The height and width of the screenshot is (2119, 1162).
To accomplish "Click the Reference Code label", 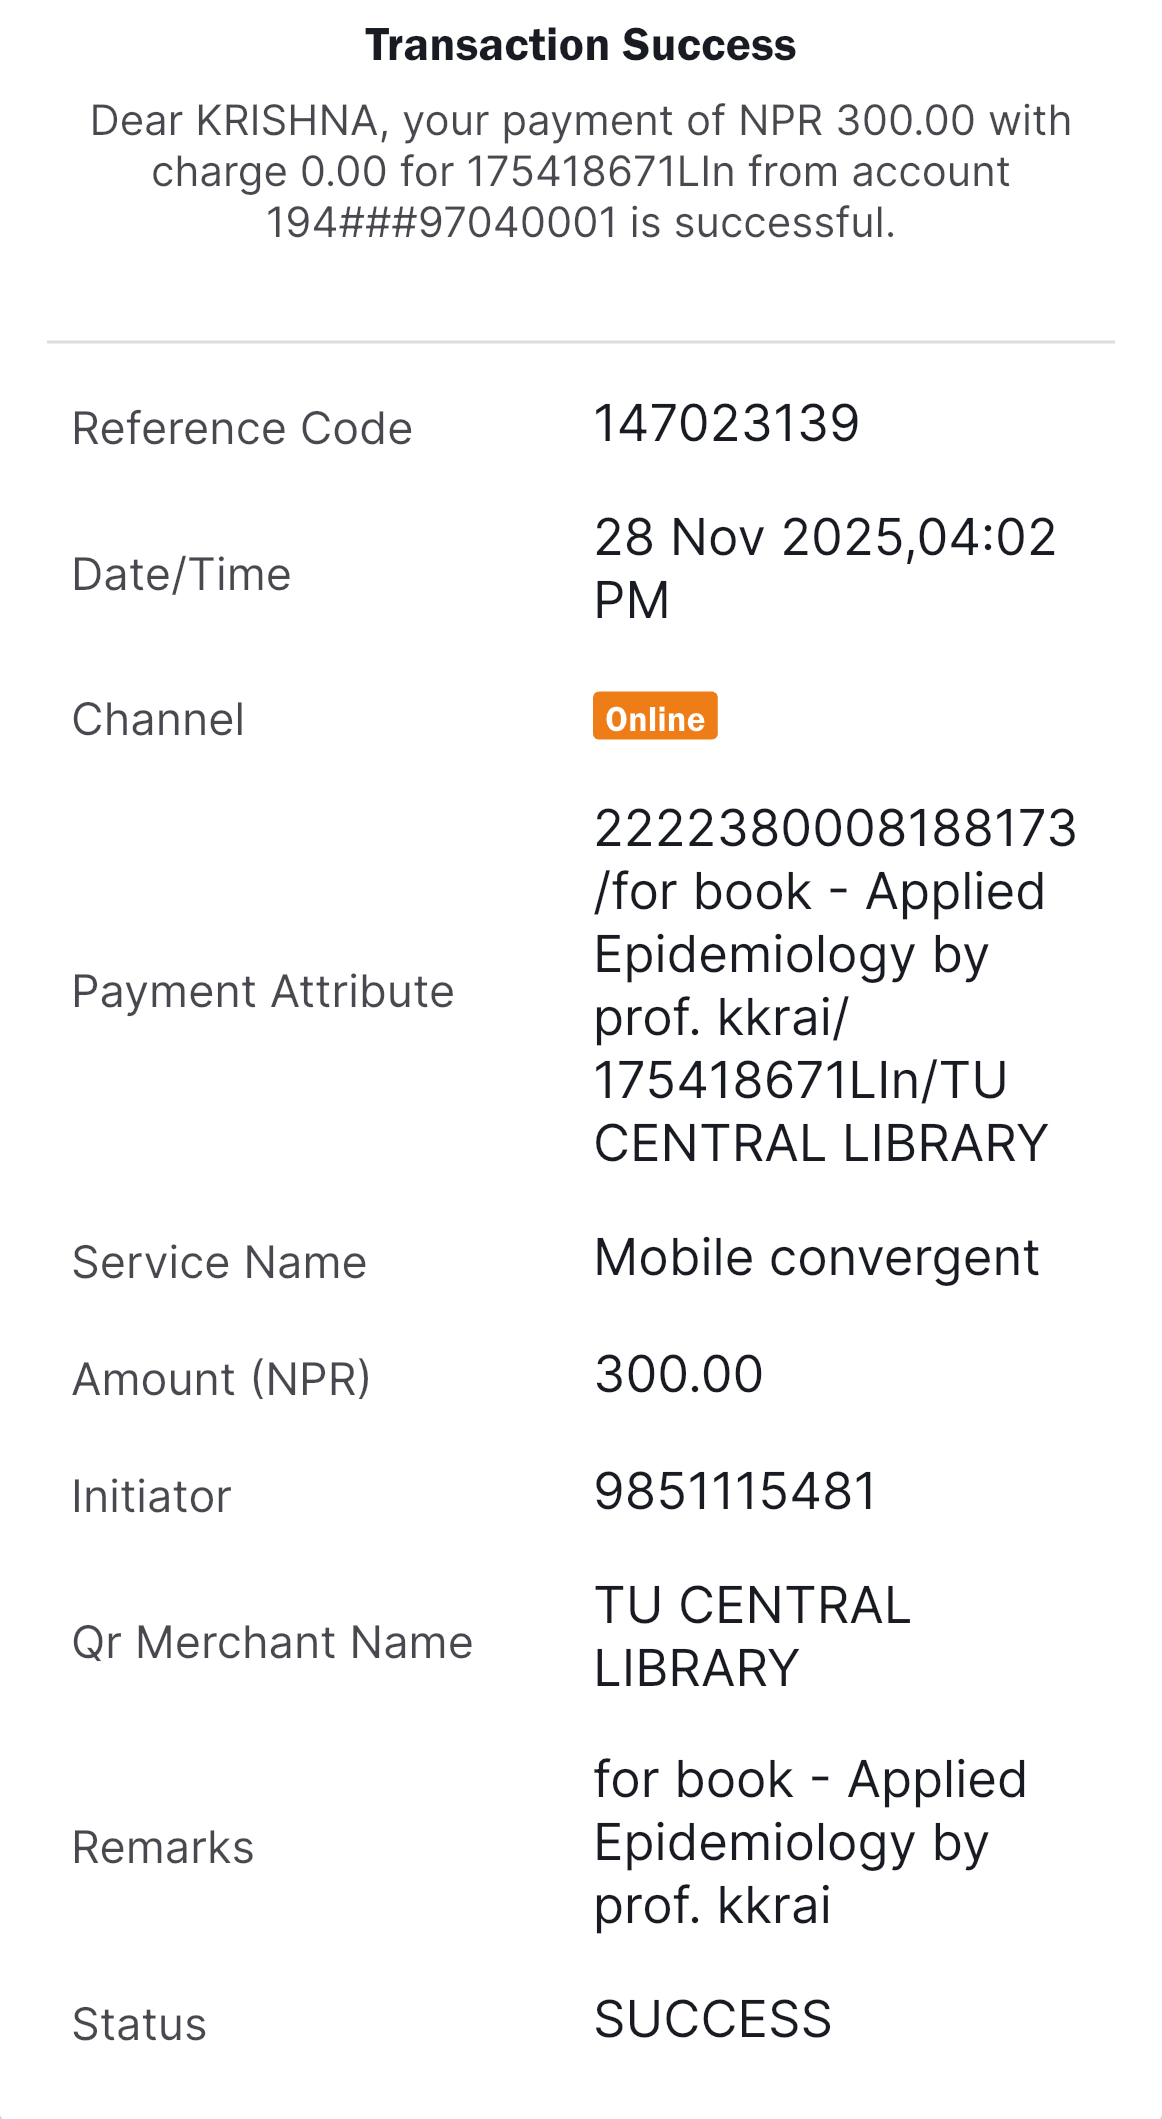I will tap(242, 428).
